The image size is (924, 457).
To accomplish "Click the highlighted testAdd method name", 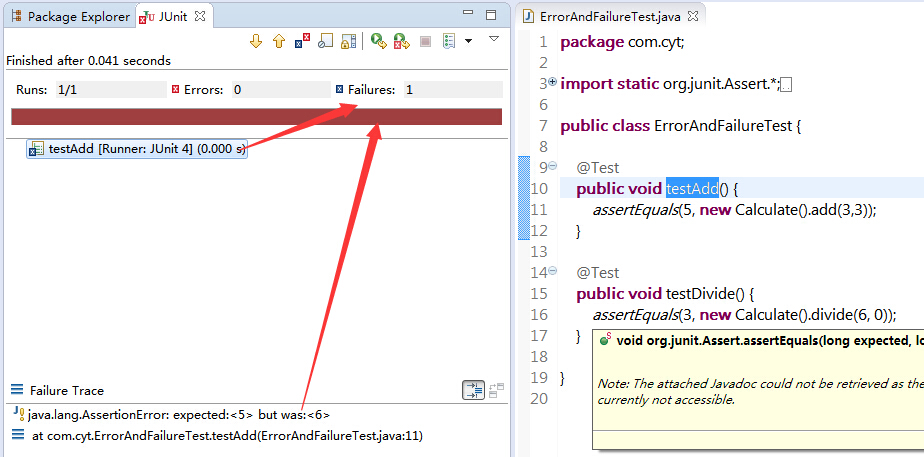I will click(692, 188).
